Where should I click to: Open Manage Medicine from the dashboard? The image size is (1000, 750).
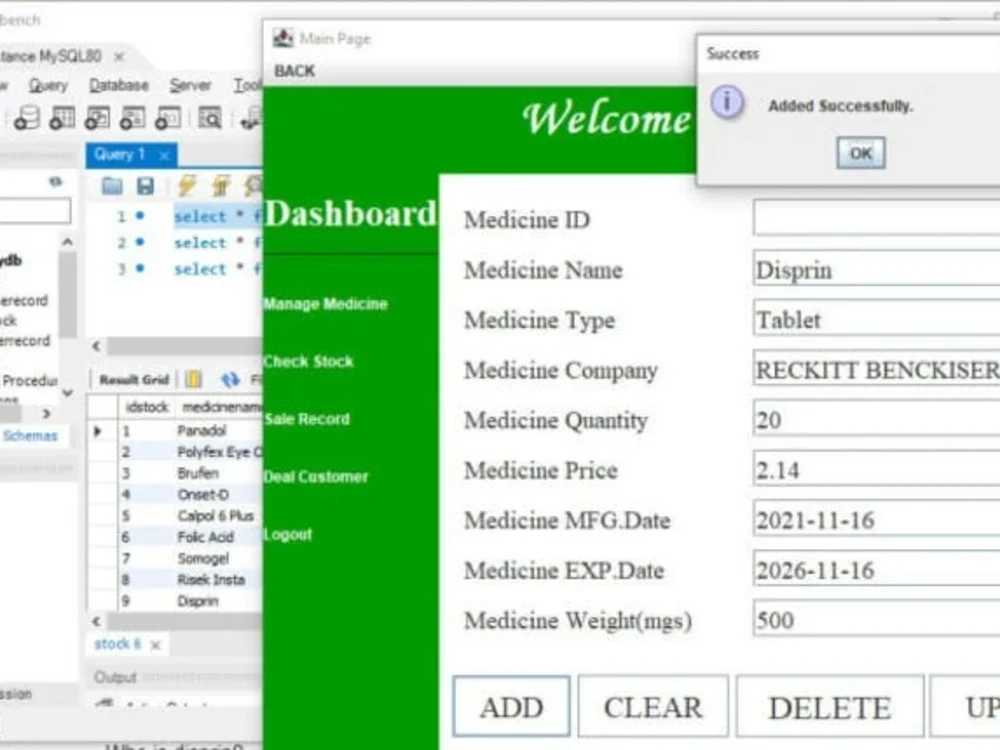click(x=325, y=304)
